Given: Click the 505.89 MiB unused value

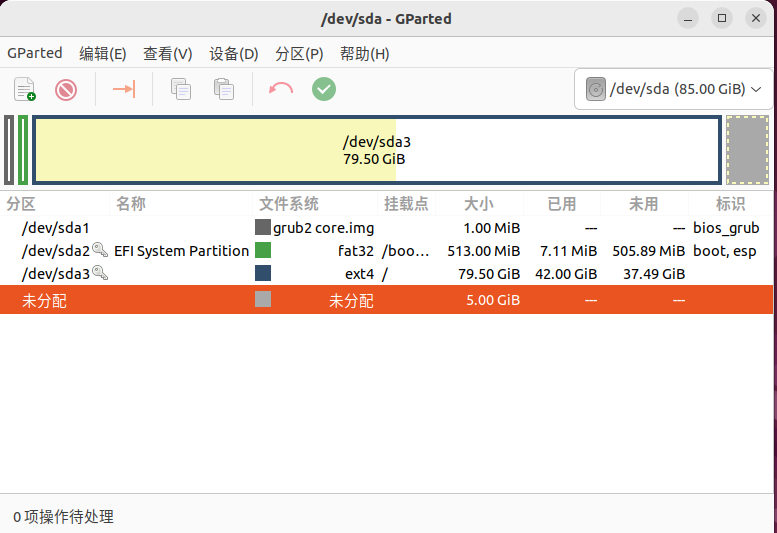Looking at the screenshot, I should [x=649, y=251].
